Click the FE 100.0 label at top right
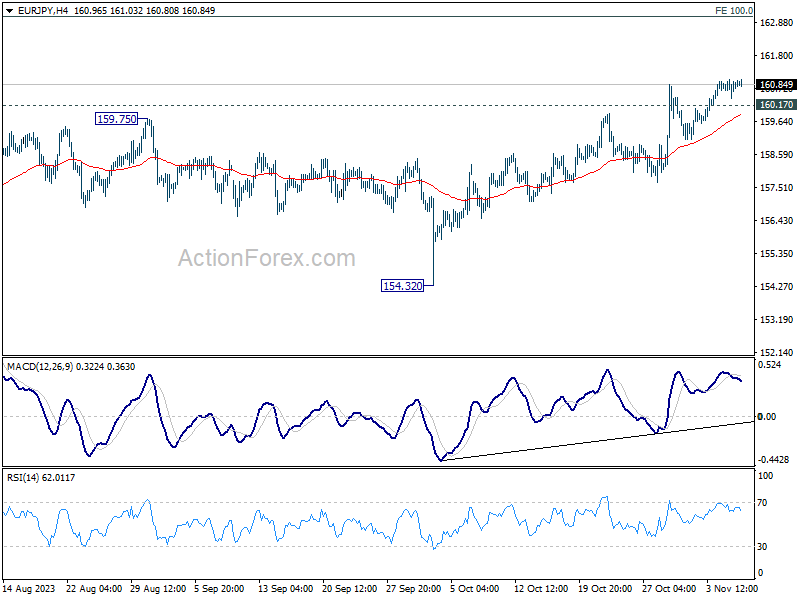The width and height of the screenshot is (800, 600). (x=734, y=10)
